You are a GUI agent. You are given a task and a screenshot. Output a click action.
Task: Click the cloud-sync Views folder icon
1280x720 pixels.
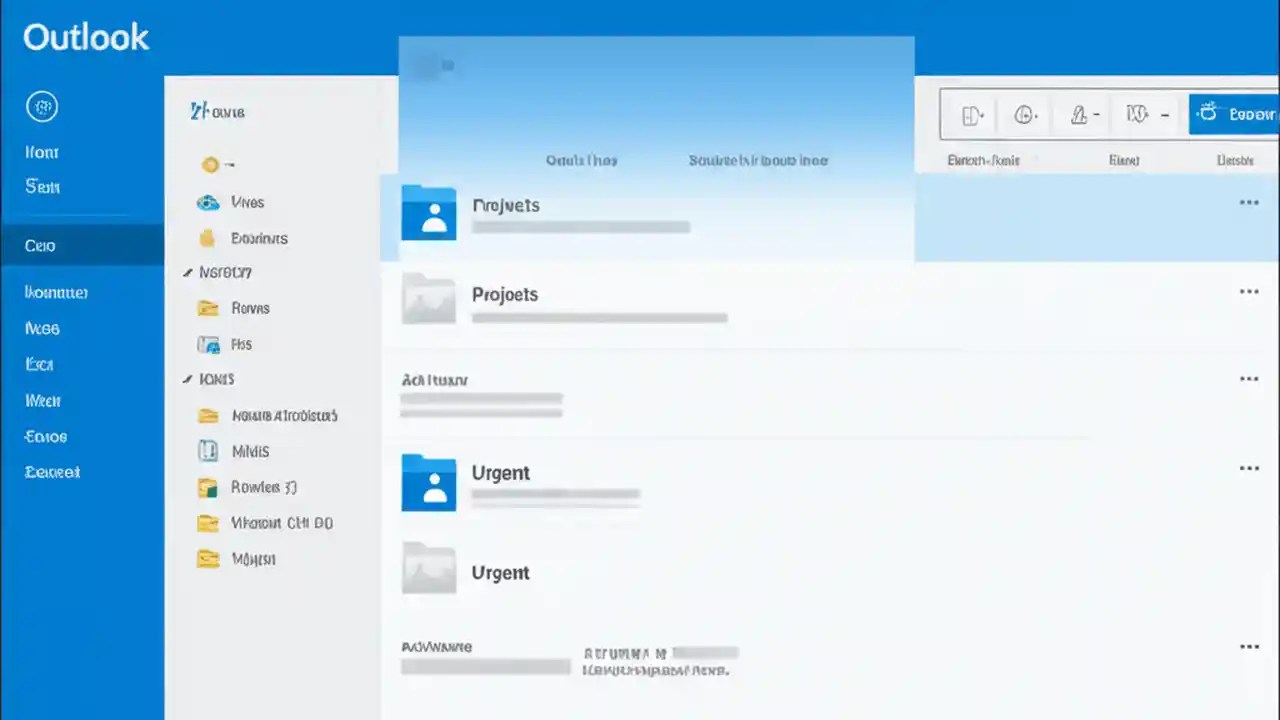pyautogui.click(x=208, y=202)
